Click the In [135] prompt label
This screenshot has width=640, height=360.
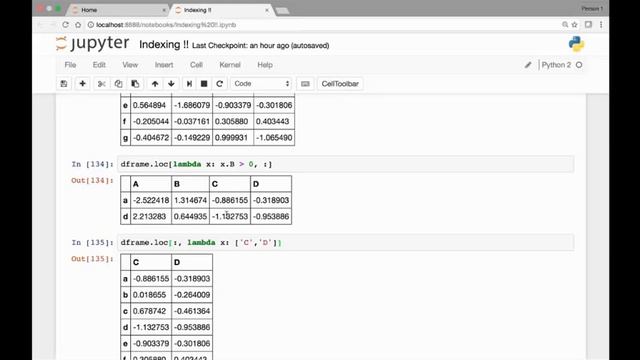click(x=92, y=242)
